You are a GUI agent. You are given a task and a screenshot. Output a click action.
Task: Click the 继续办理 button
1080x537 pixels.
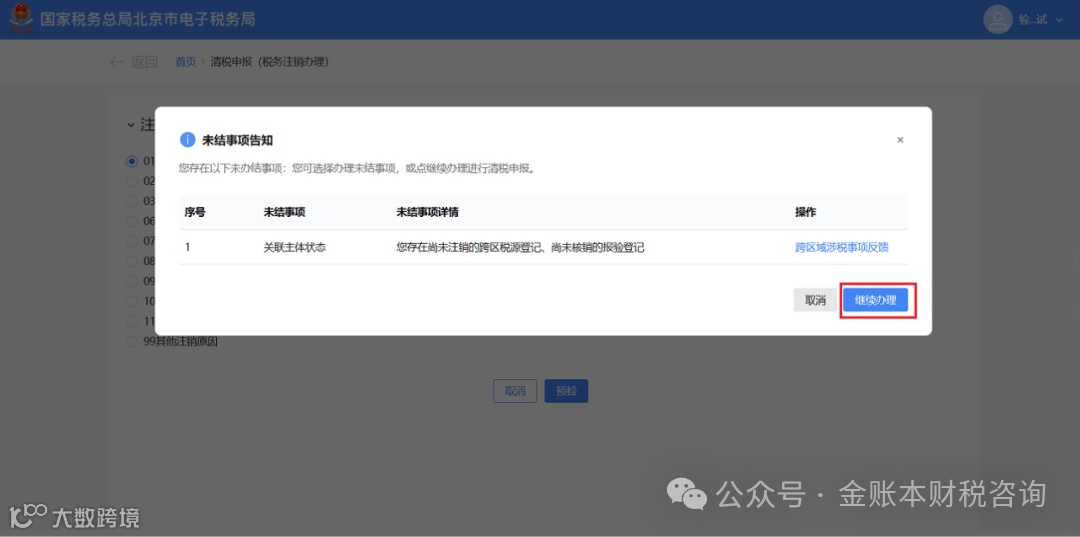[x=876, y=300]
